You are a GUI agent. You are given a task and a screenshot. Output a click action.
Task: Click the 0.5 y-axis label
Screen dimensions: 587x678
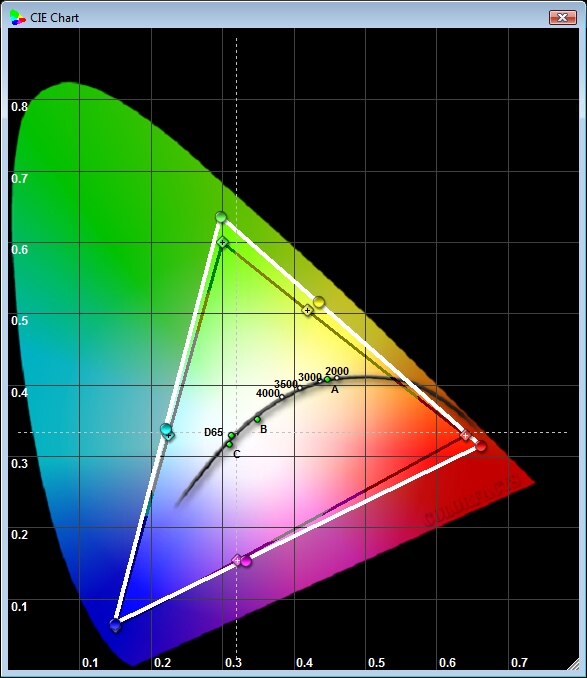(x=19, y=321)
